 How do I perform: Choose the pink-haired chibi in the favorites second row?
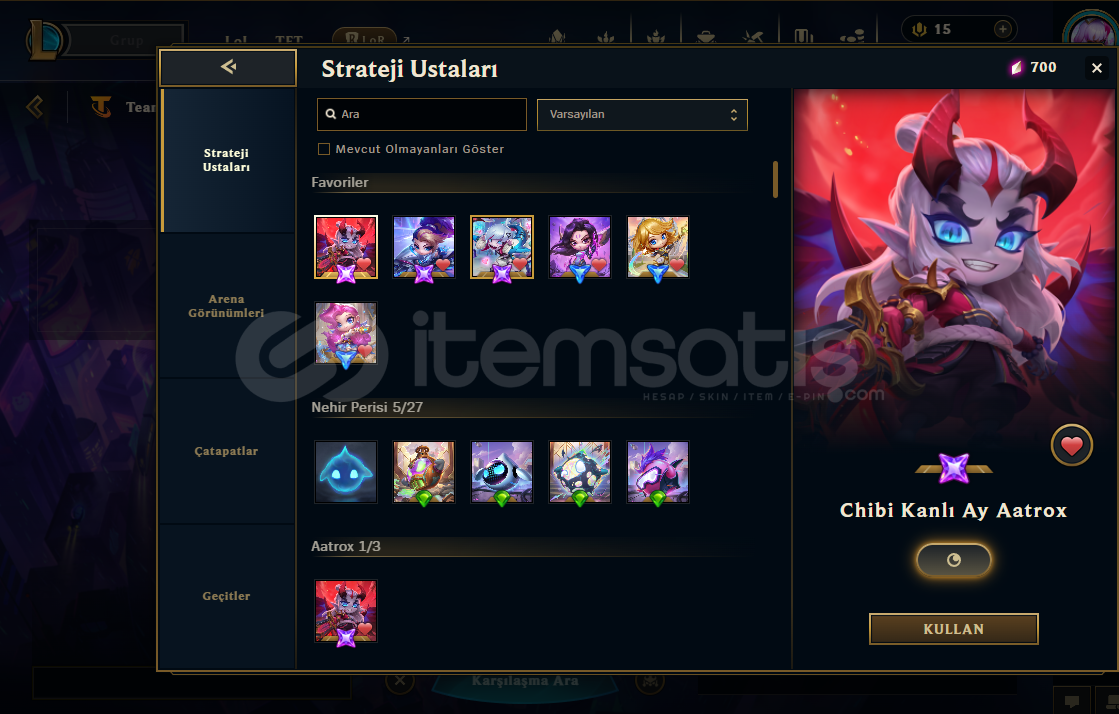click(345, 332)
